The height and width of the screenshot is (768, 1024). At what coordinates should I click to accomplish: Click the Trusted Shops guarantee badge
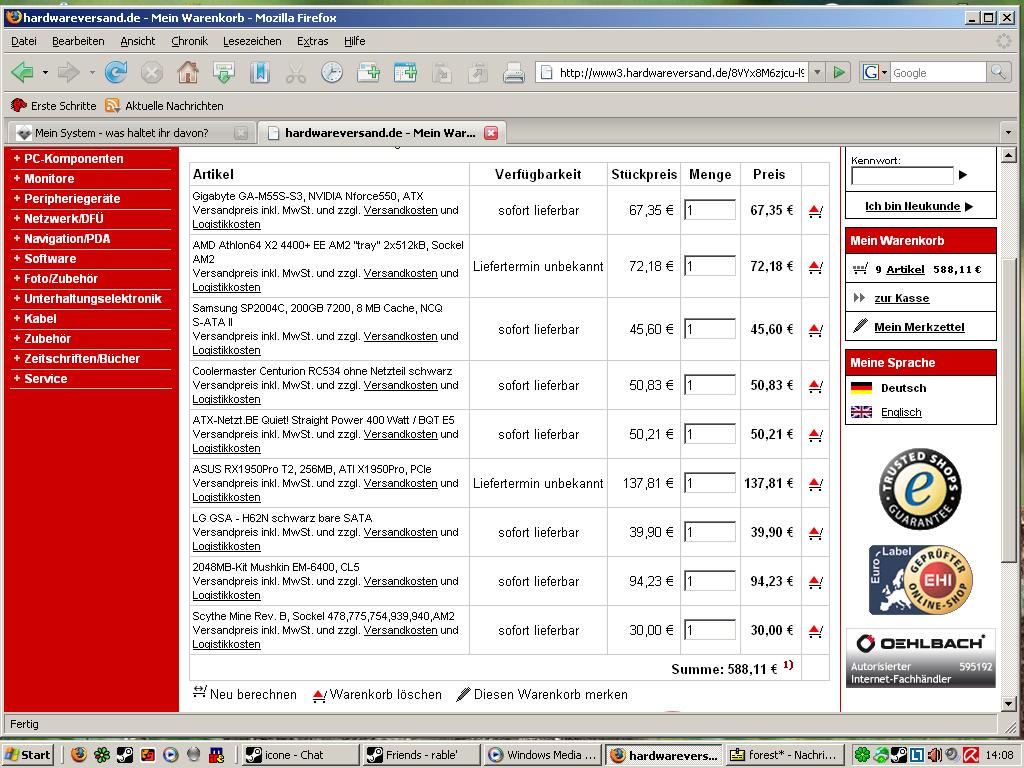[920, 488]
